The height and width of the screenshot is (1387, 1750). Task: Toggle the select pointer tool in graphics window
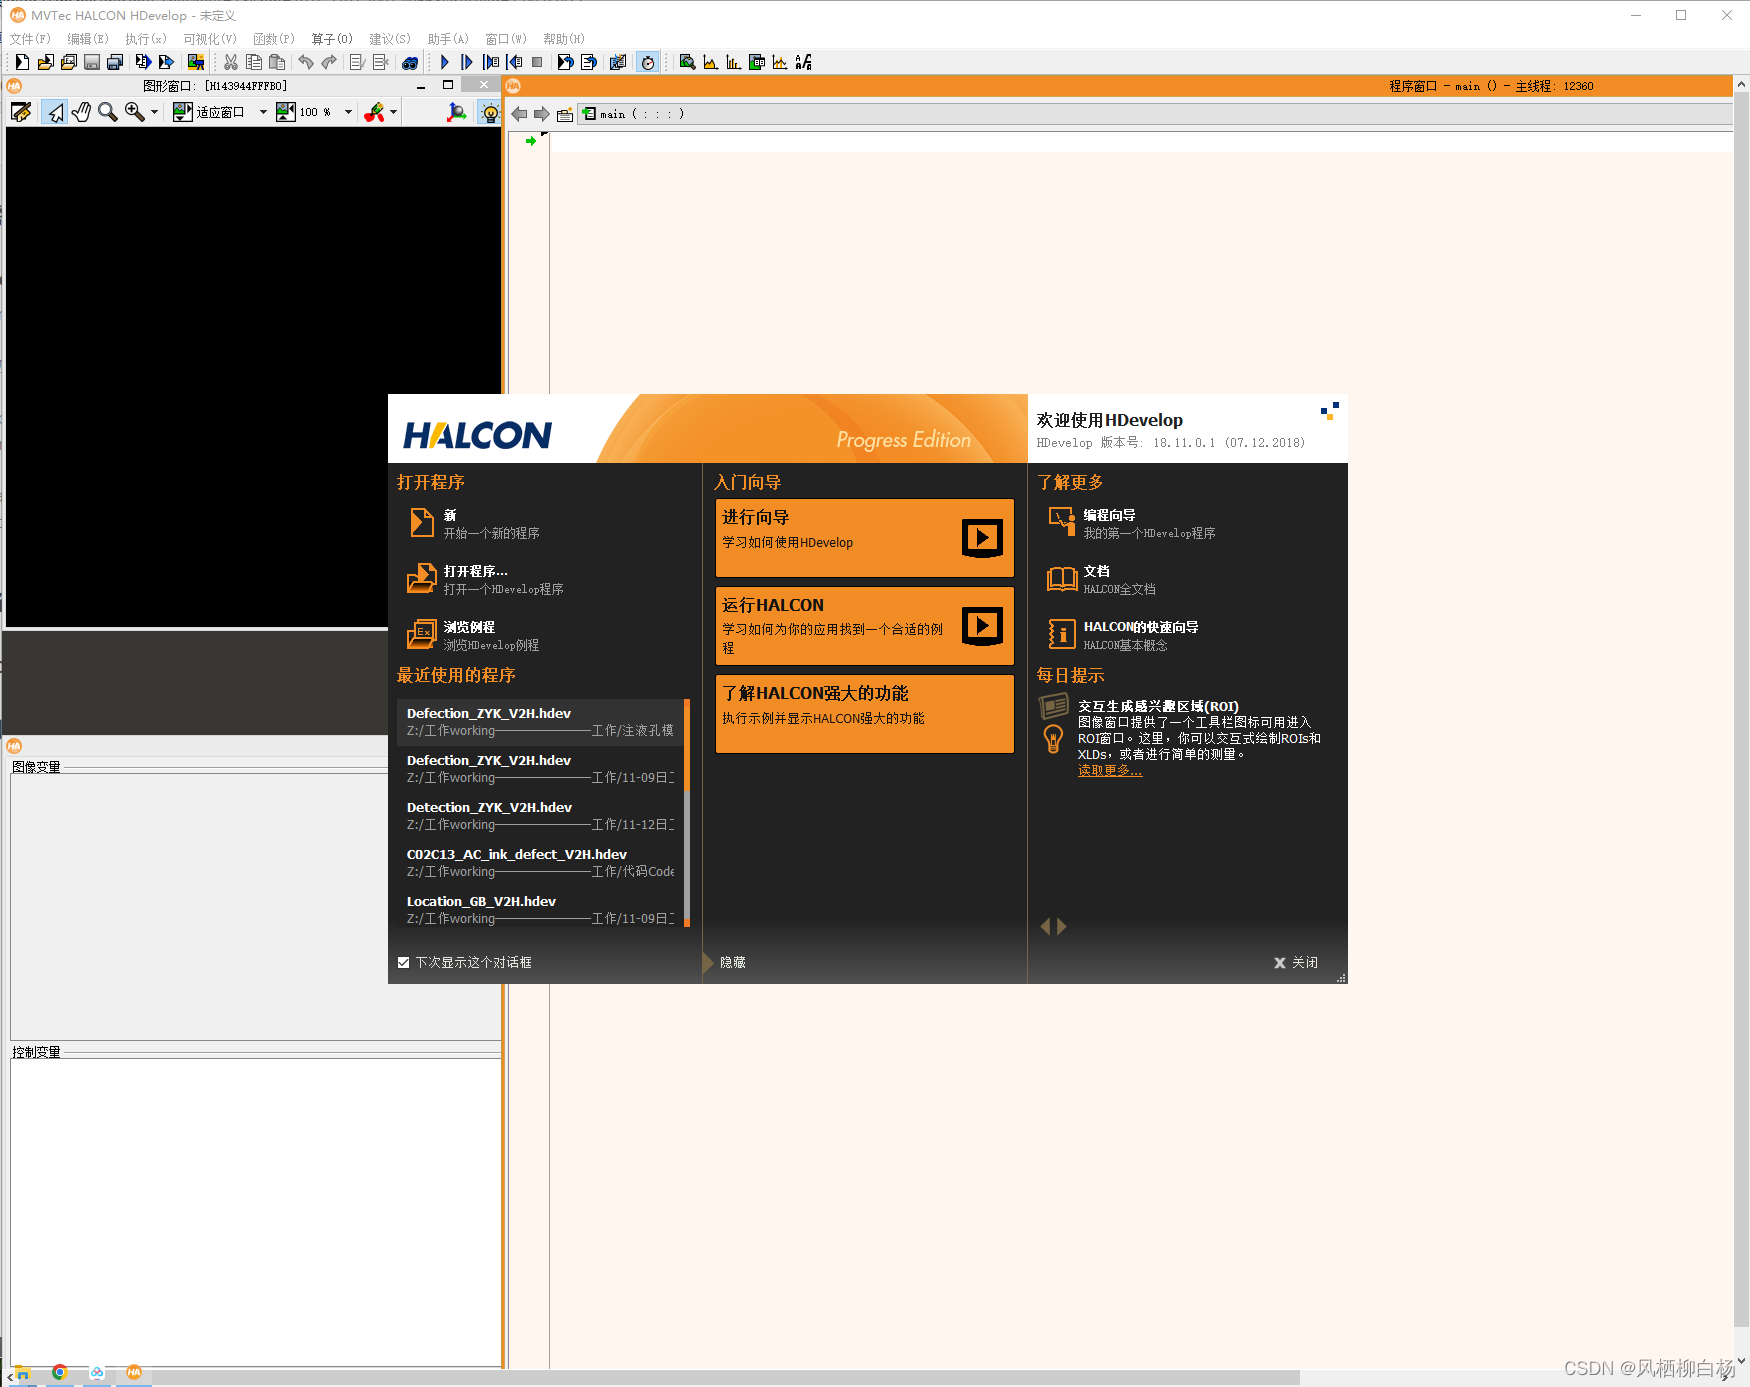click(x=54, y=112)
